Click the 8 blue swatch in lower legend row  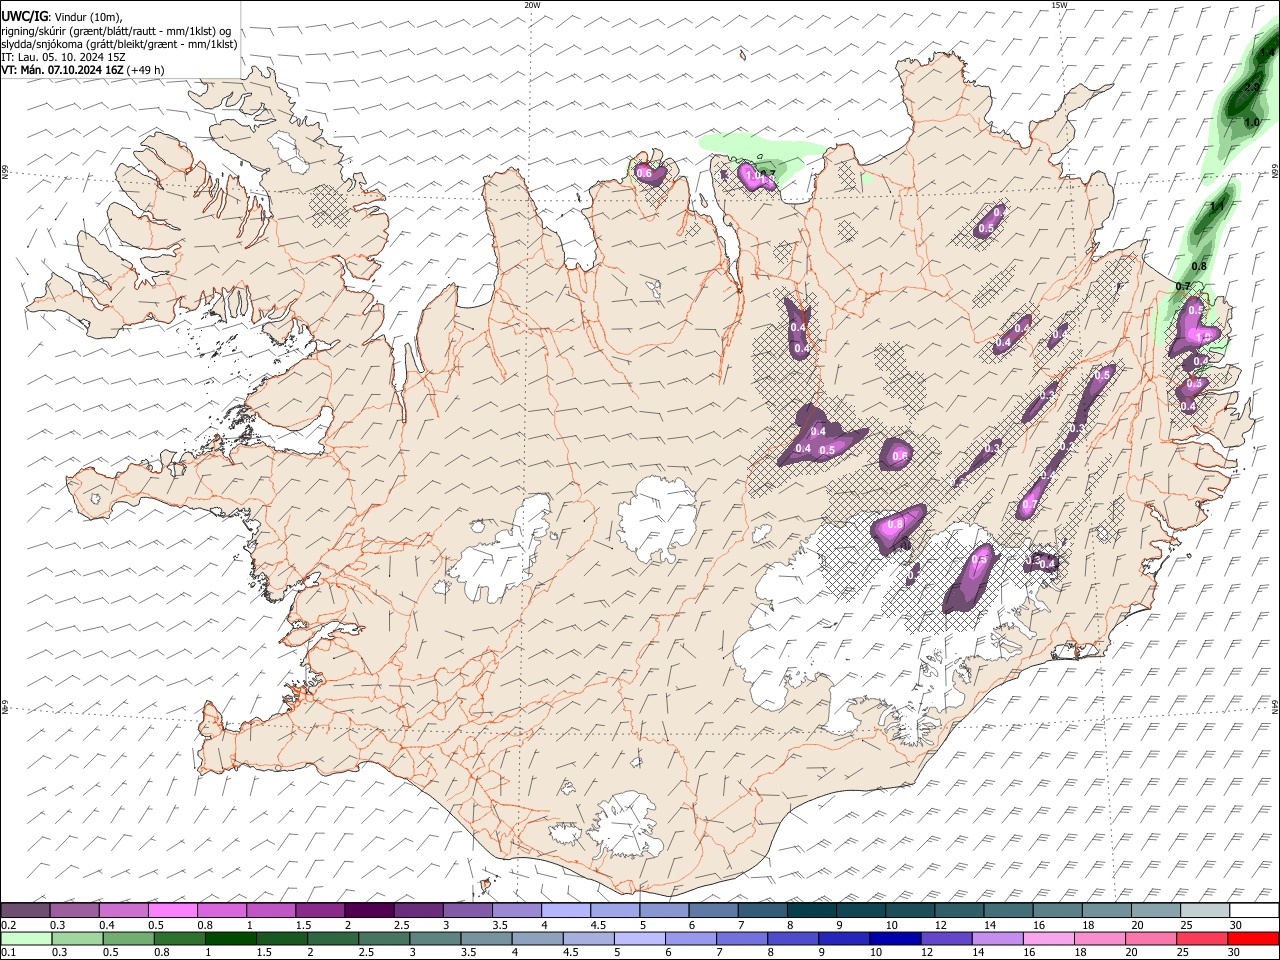point(792,938)
